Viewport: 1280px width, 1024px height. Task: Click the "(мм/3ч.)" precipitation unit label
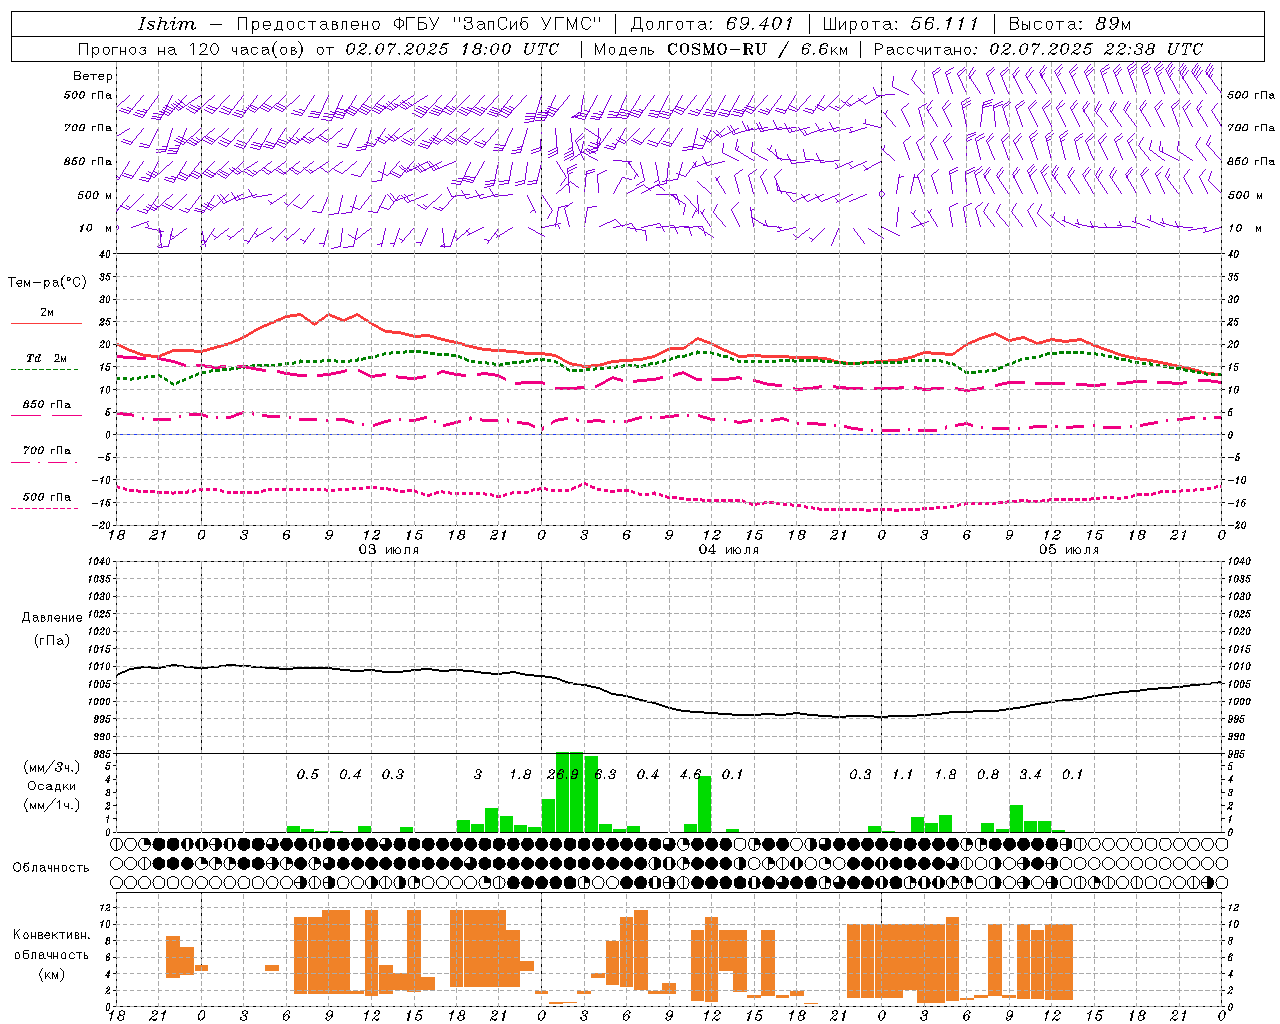tap(52, 767)
